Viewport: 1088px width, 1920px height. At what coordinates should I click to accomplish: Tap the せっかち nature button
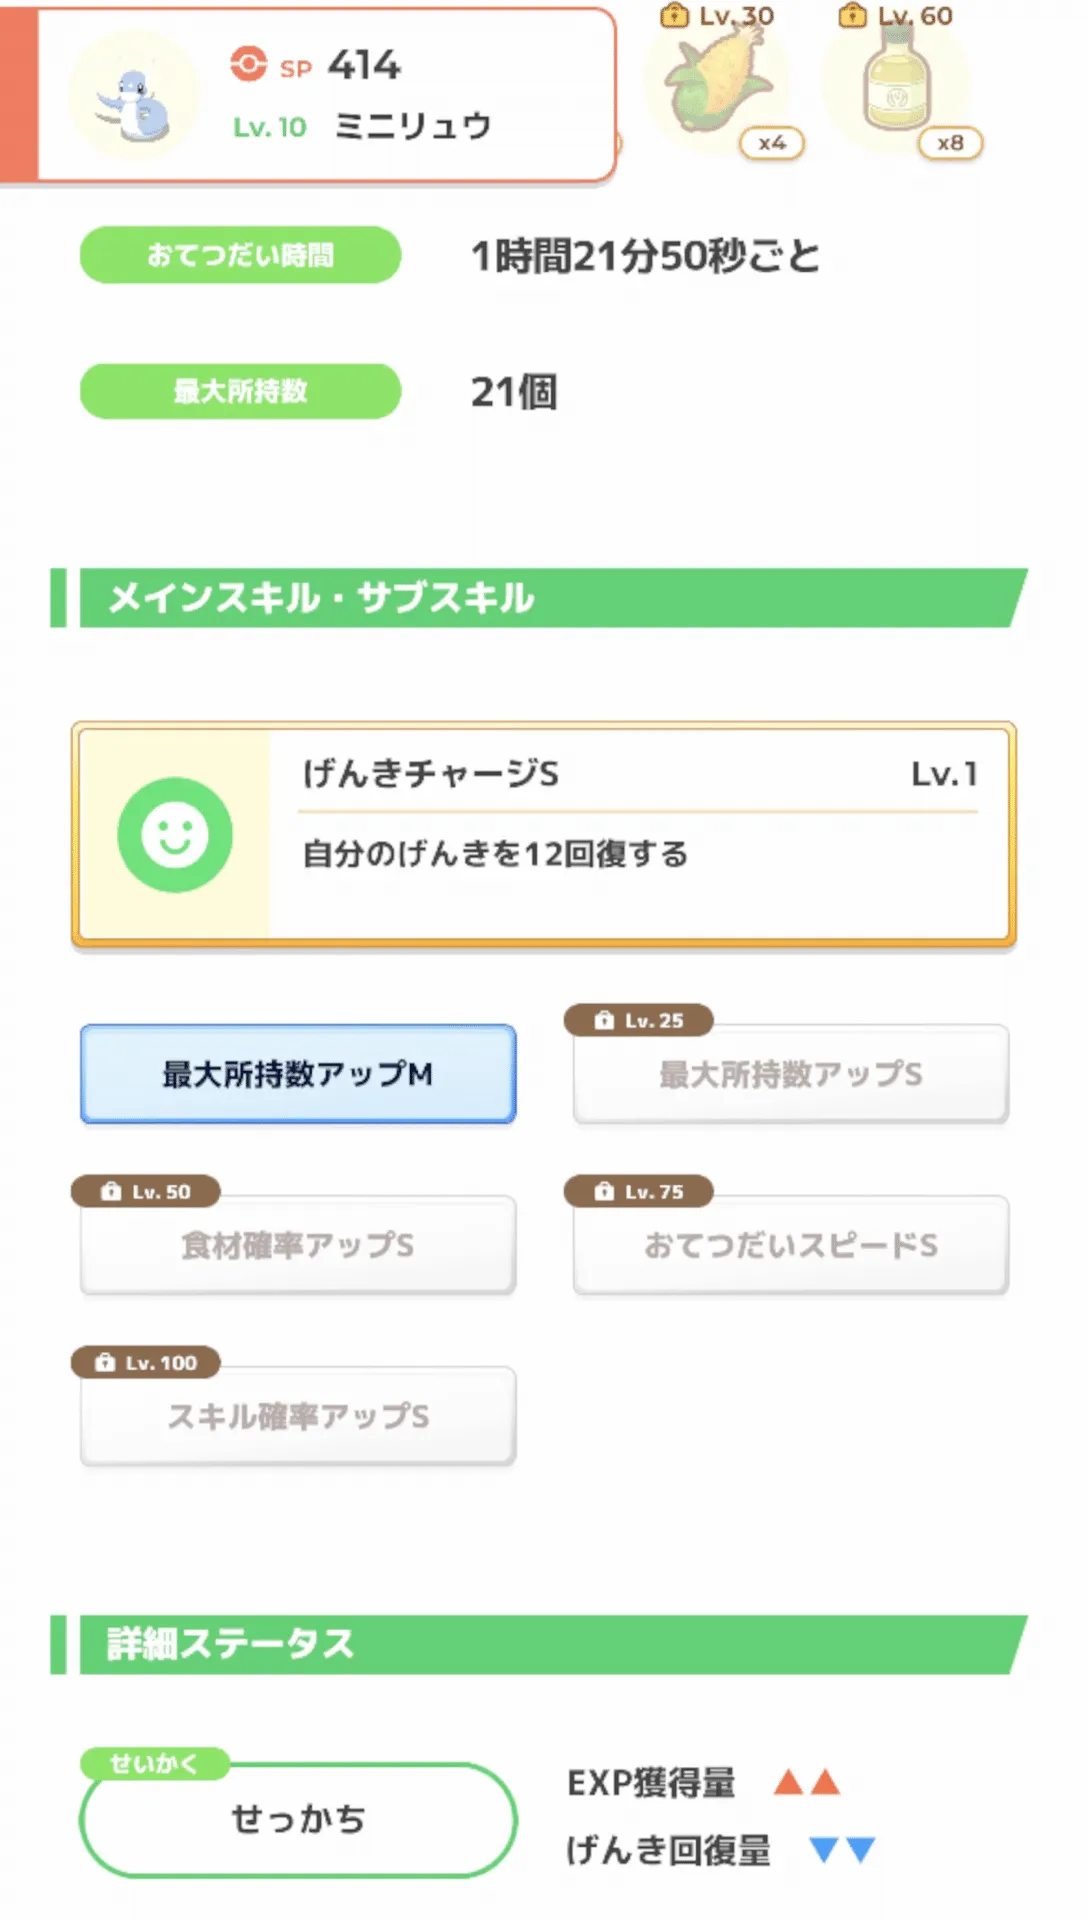[x=298, y=1820]
